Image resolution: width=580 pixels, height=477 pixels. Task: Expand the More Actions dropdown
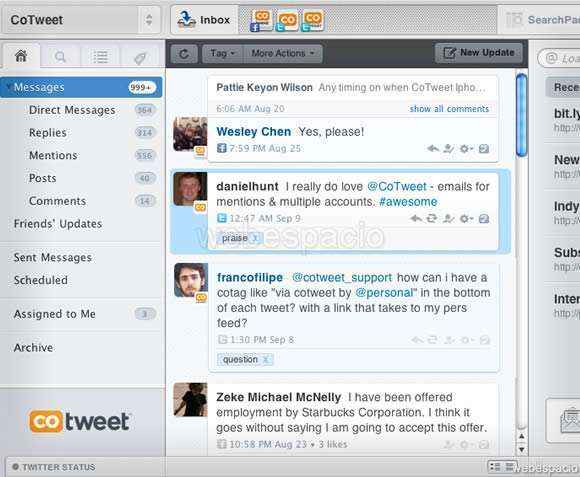(283, 54)
